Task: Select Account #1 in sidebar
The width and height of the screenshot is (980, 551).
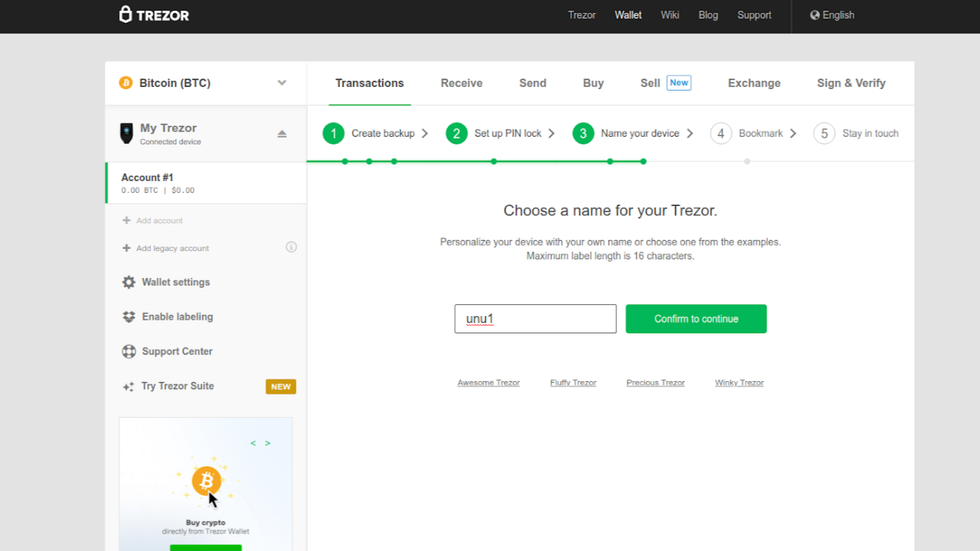Action: pyautogui.click(x=206, y=183)
